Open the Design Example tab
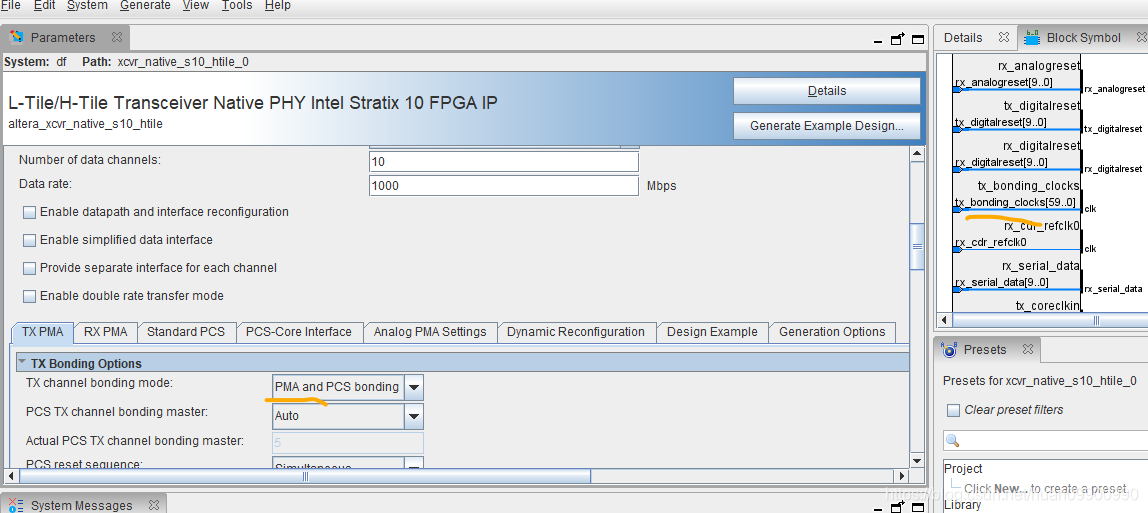Screen dimensions: 1148x513 point(712,332)
